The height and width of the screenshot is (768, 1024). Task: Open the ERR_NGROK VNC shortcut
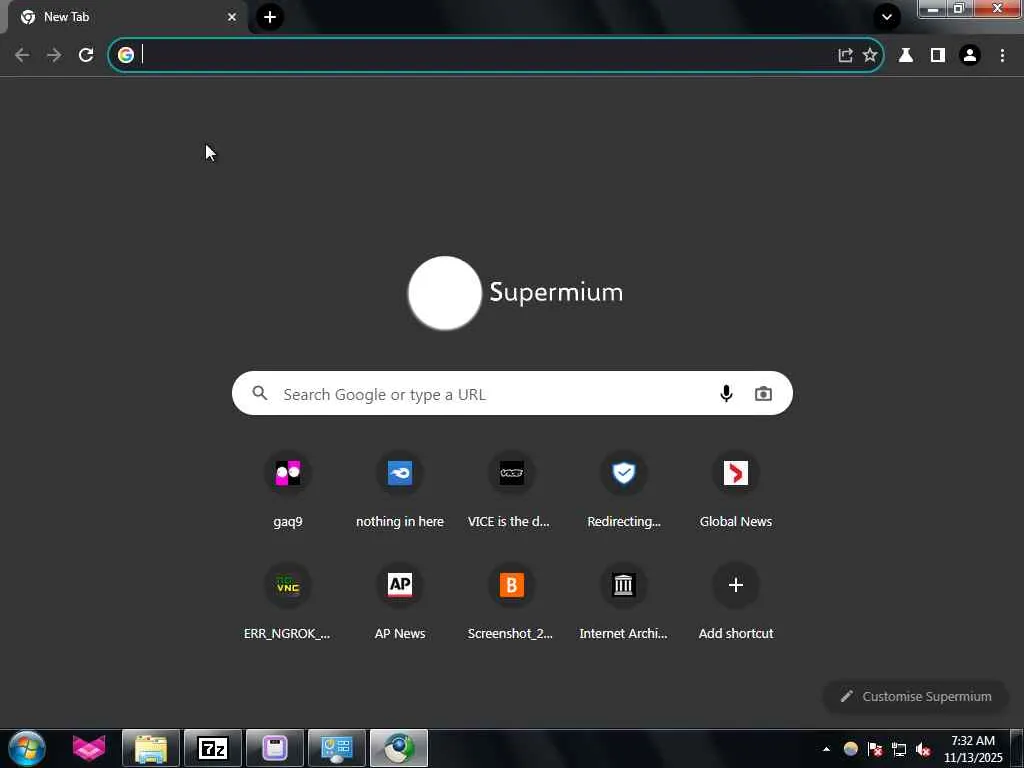pyautogui.click(x=288, y=601)
